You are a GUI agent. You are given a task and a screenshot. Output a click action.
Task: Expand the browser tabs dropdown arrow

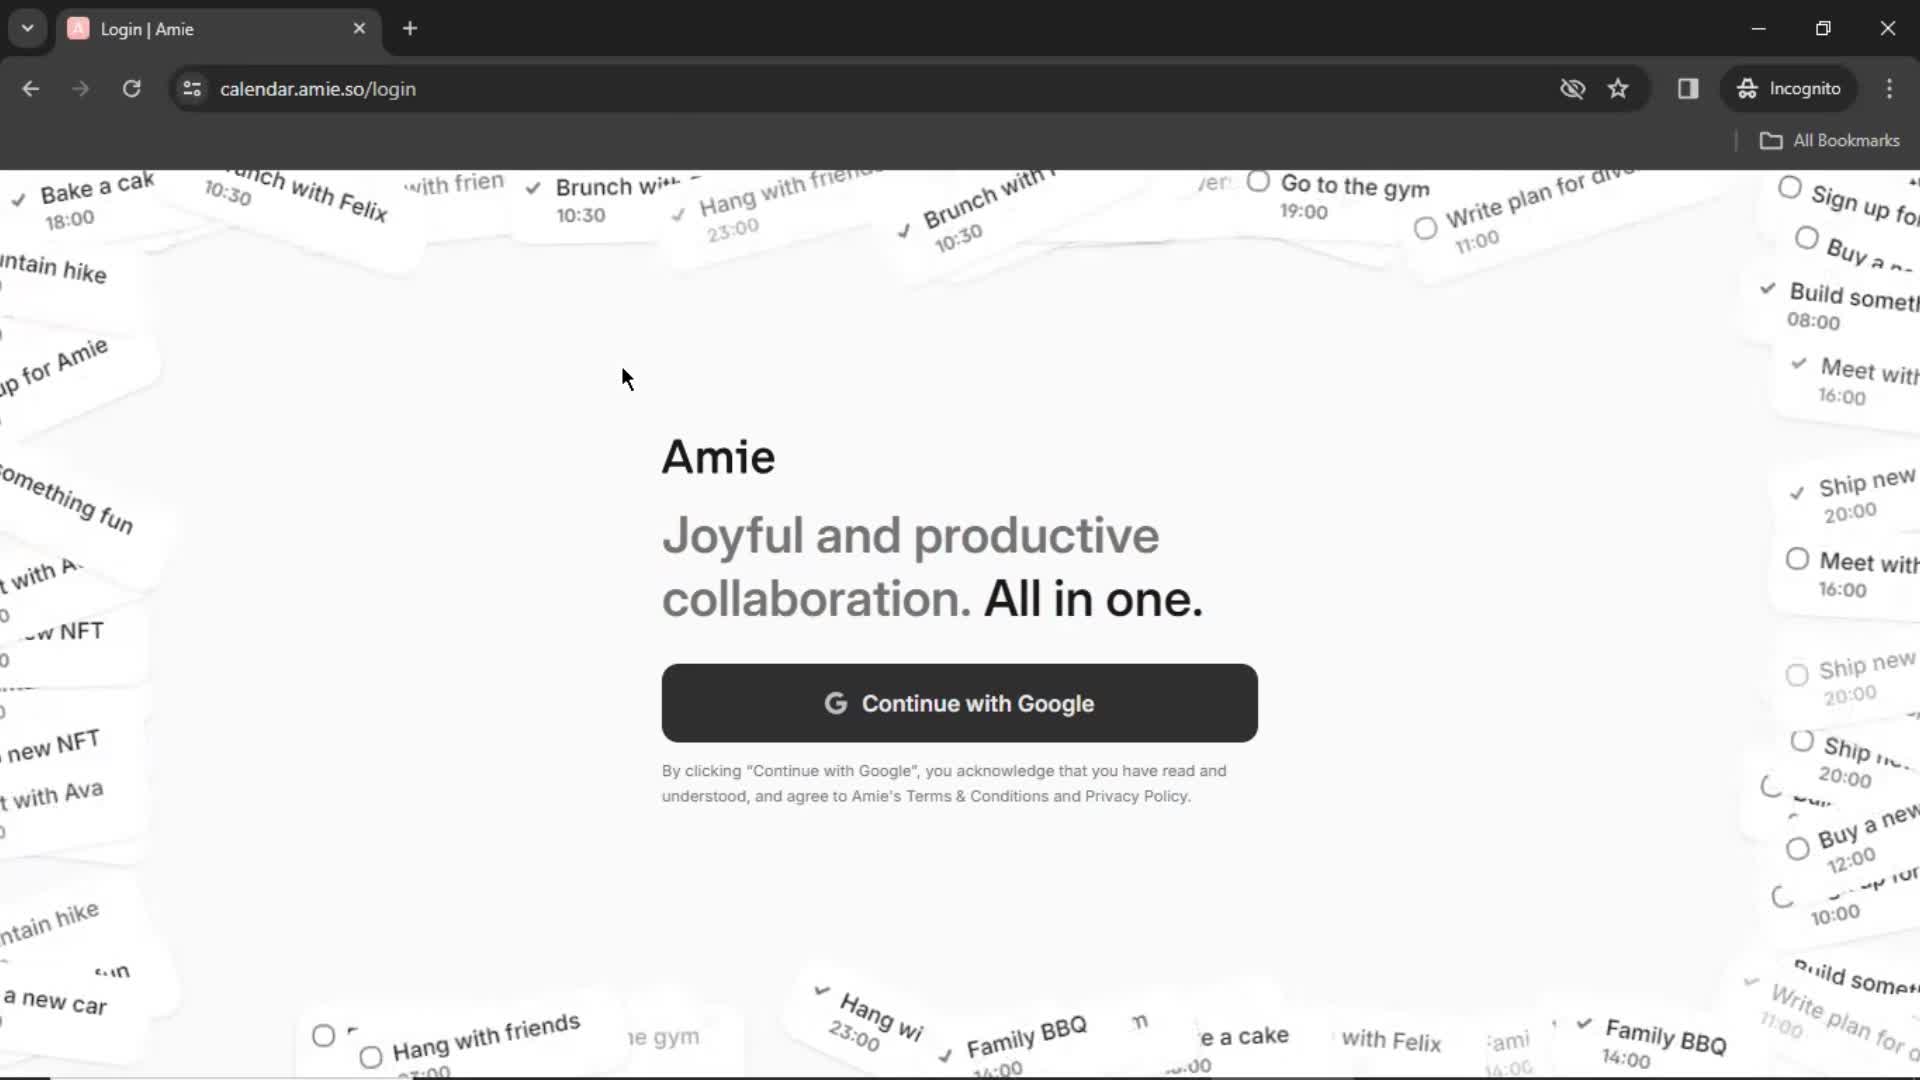click(26, 29)
